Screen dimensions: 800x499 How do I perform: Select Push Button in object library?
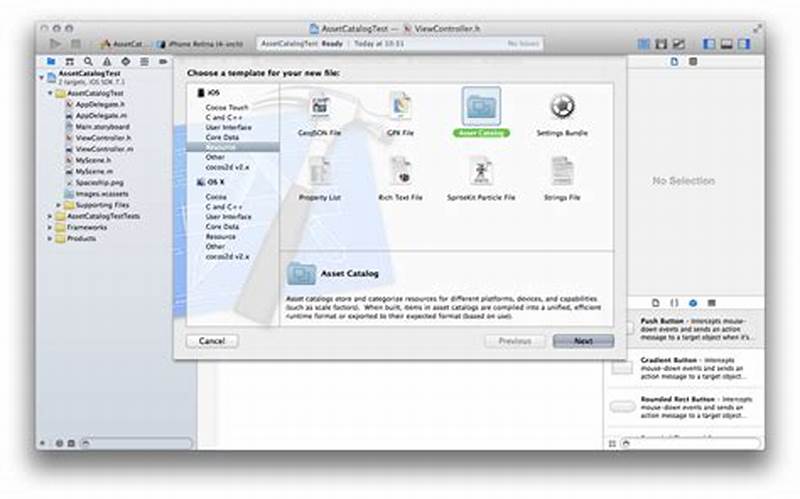coord(685,329)
